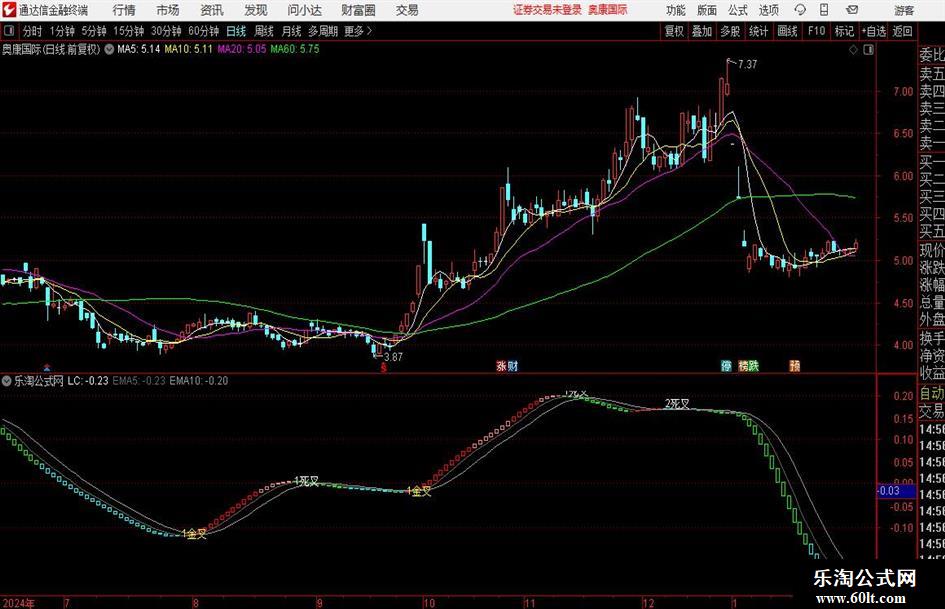The image size is (945, 609).
Task: Click the MA10: 5.11 indicator label
Action: point(189,49)
